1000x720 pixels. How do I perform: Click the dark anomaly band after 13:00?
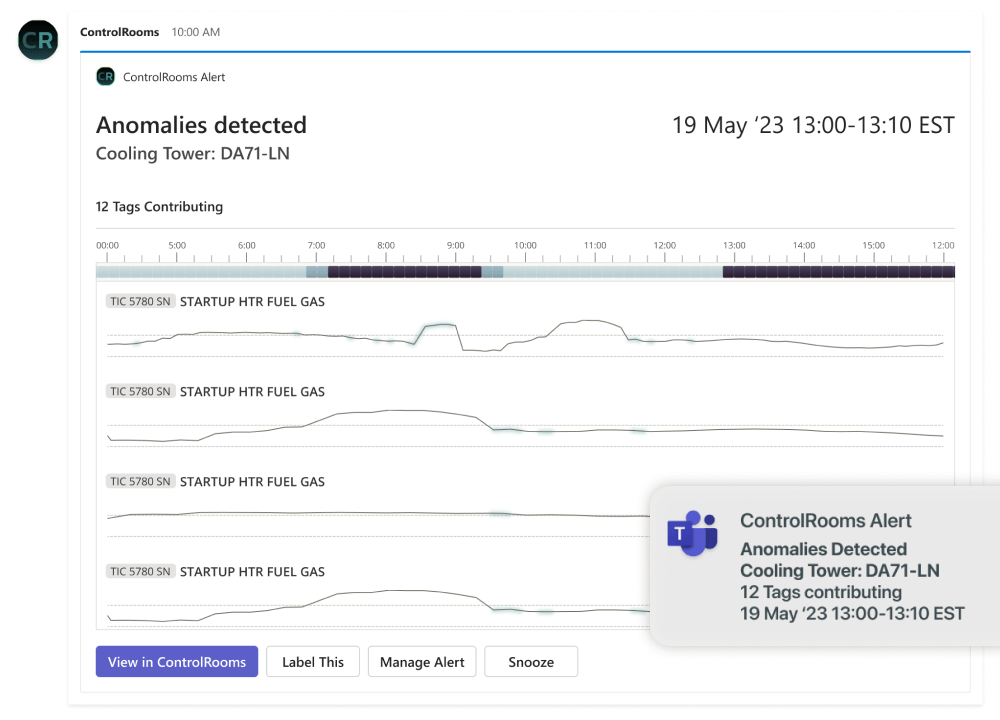pyautogui.click(x=839, y=272)
